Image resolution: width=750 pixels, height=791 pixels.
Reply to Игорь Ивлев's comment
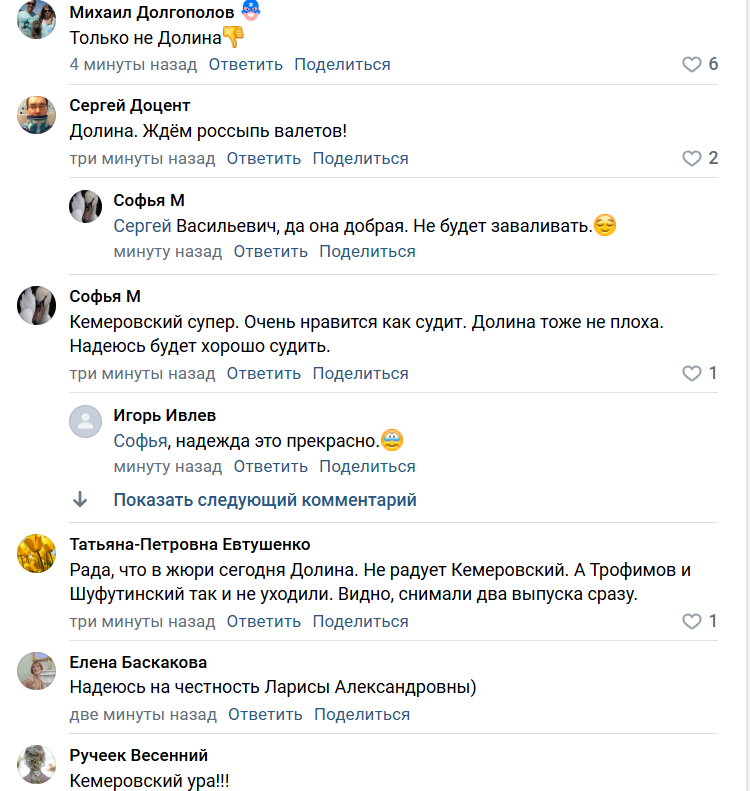[270, 466]
